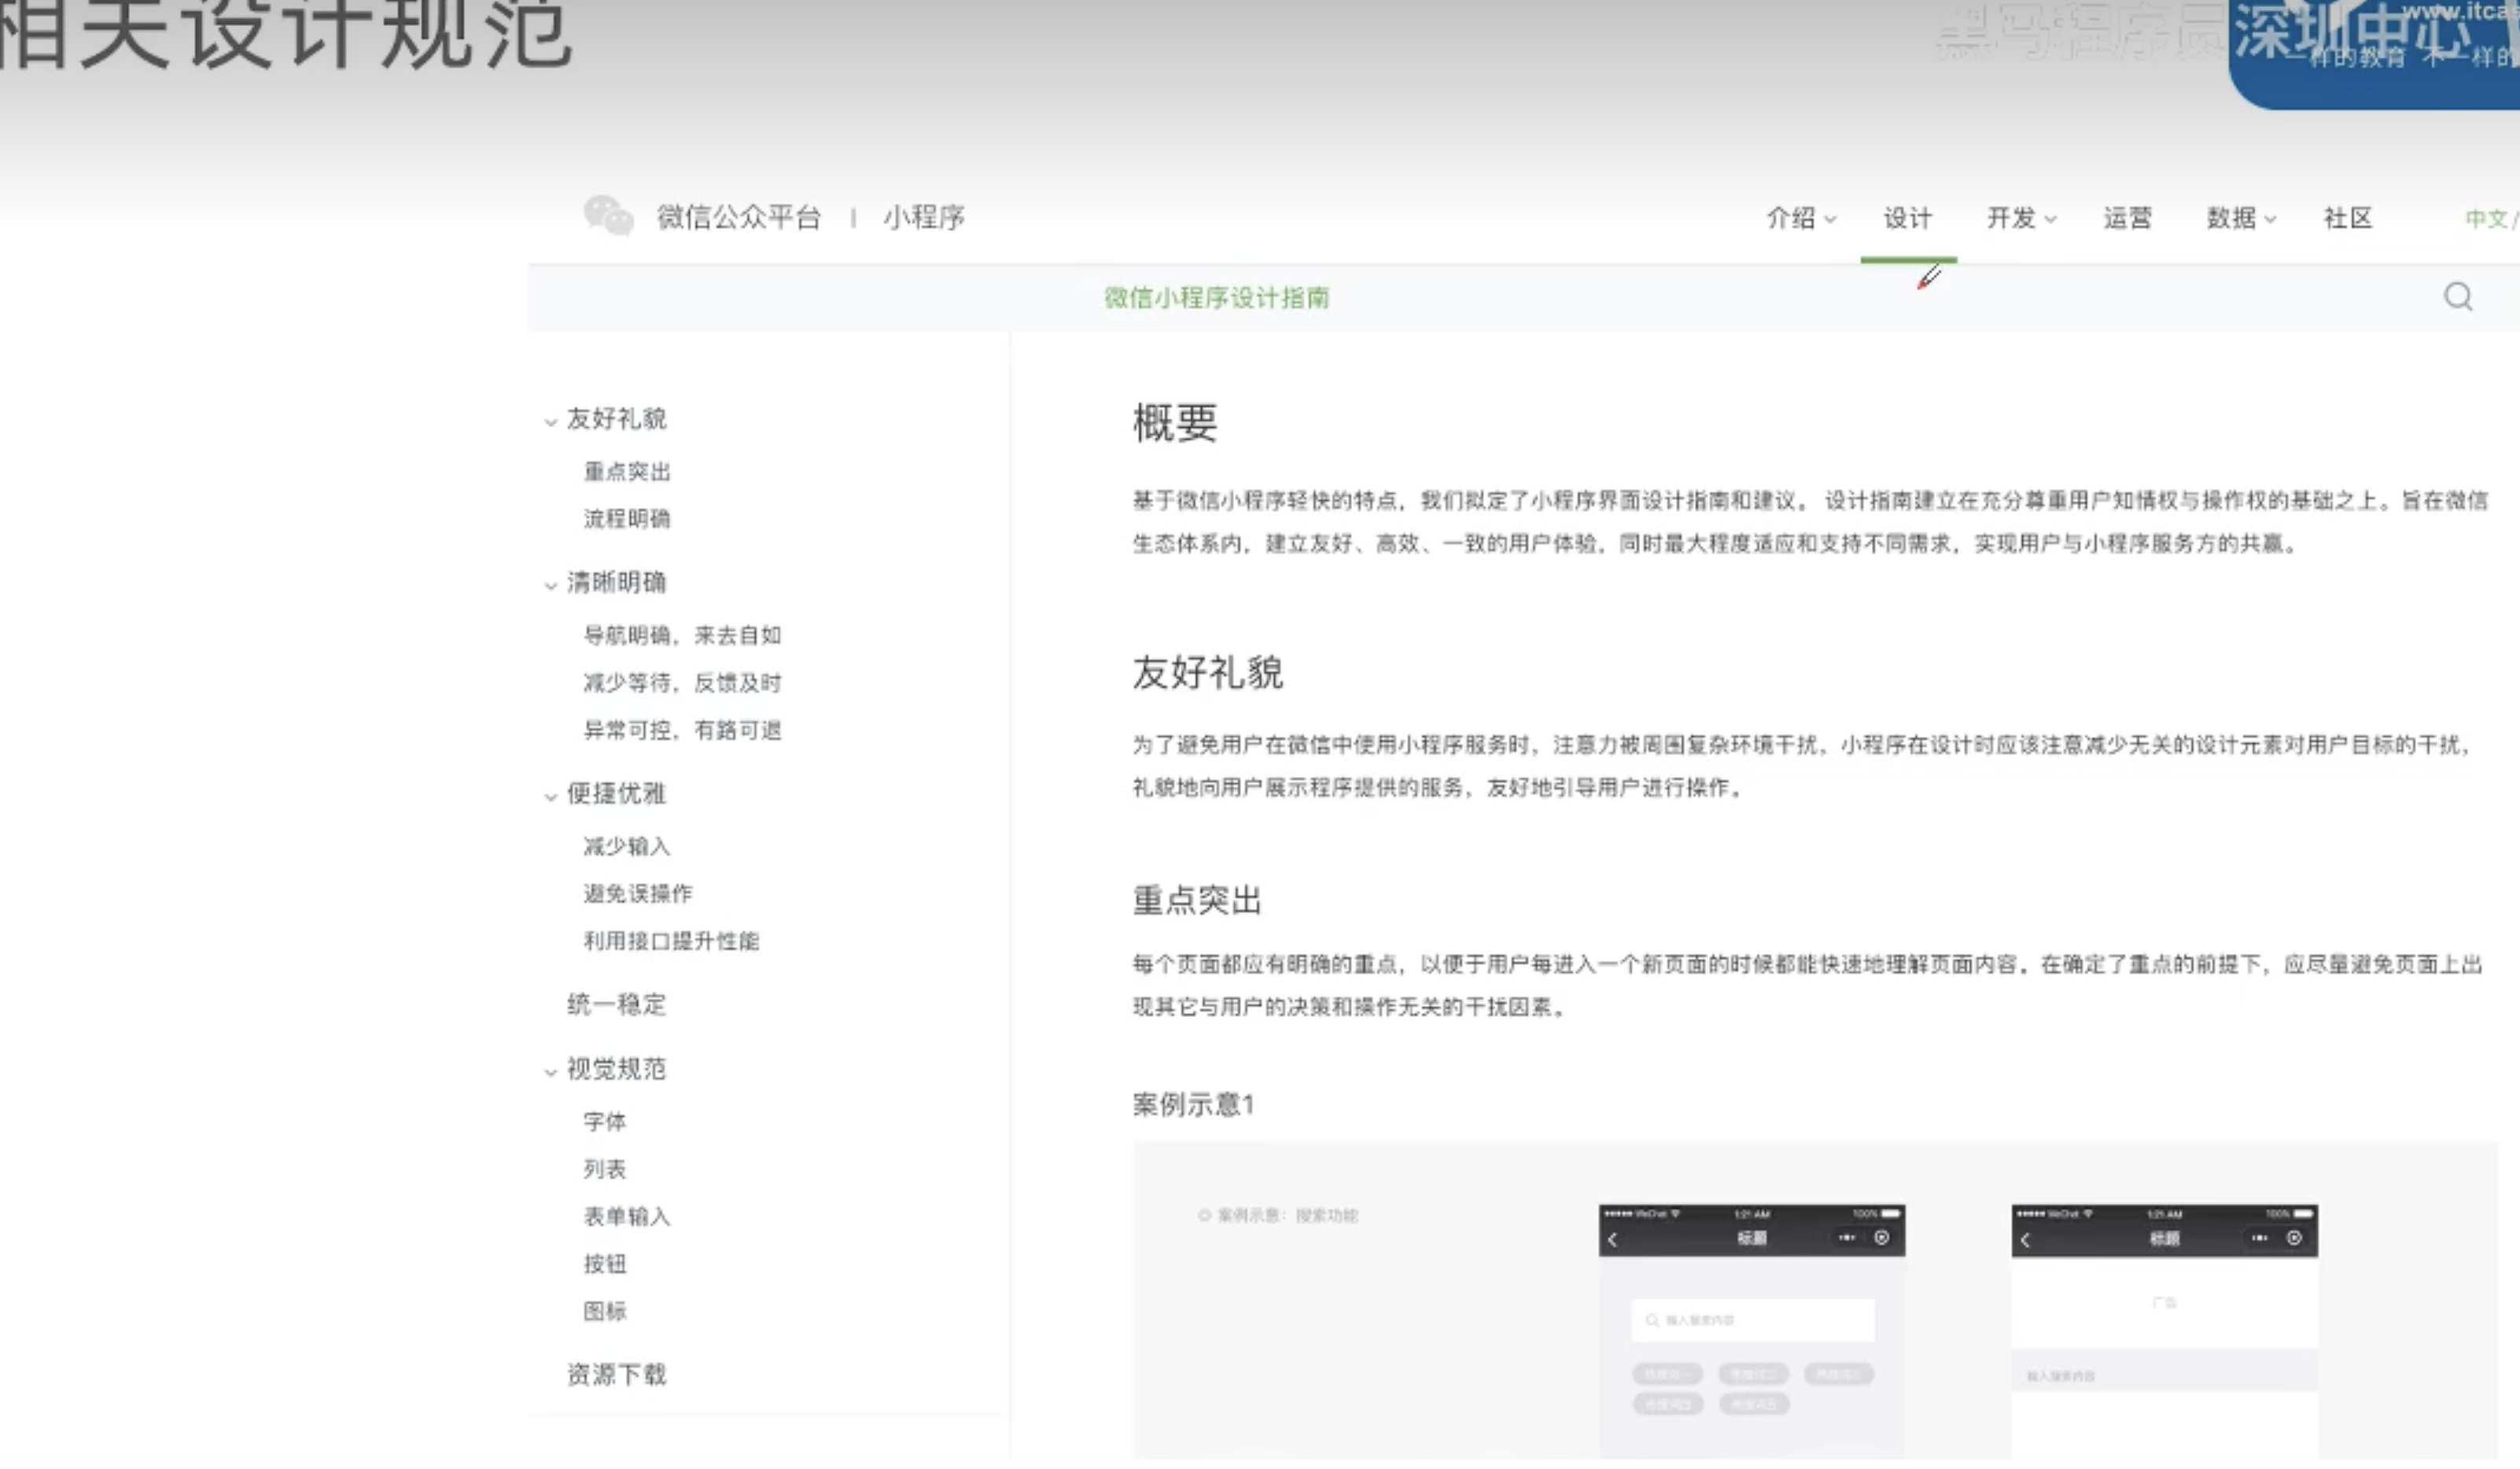Select 减少输入 sidebar item

click(627, 846)
